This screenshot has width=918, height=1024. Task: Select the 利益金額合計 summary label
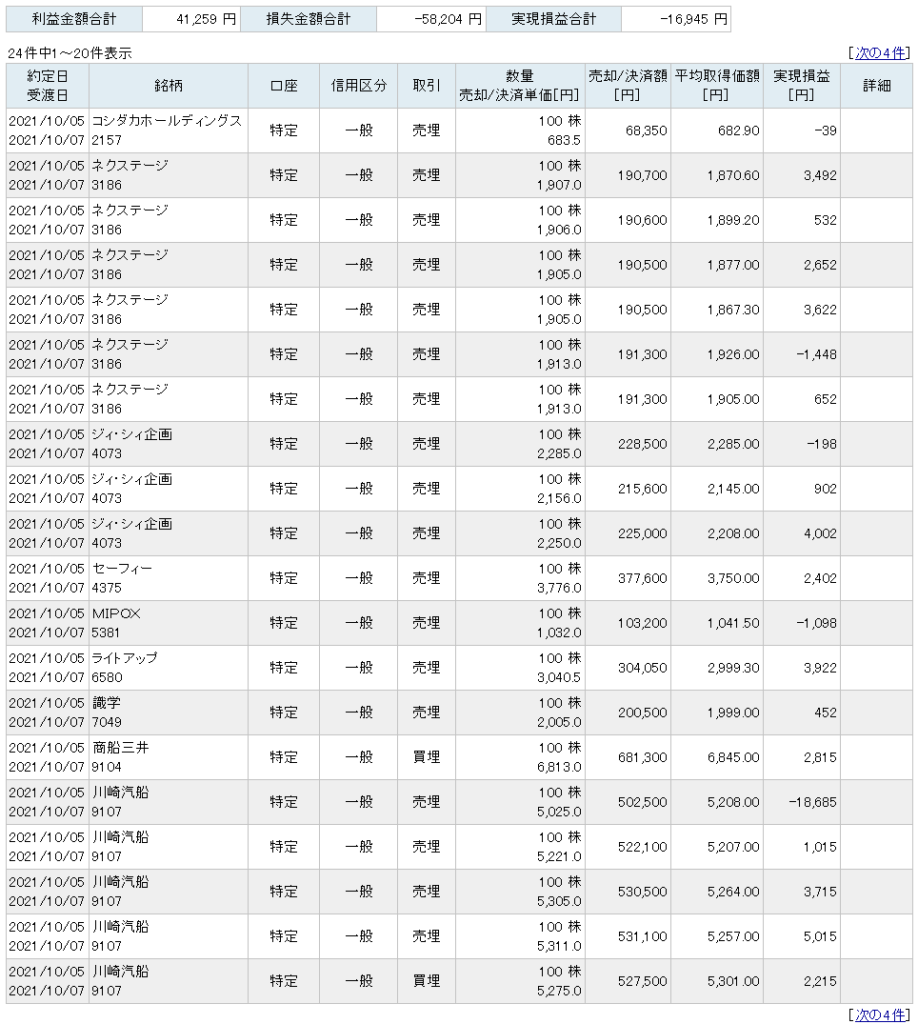point(74,19)
